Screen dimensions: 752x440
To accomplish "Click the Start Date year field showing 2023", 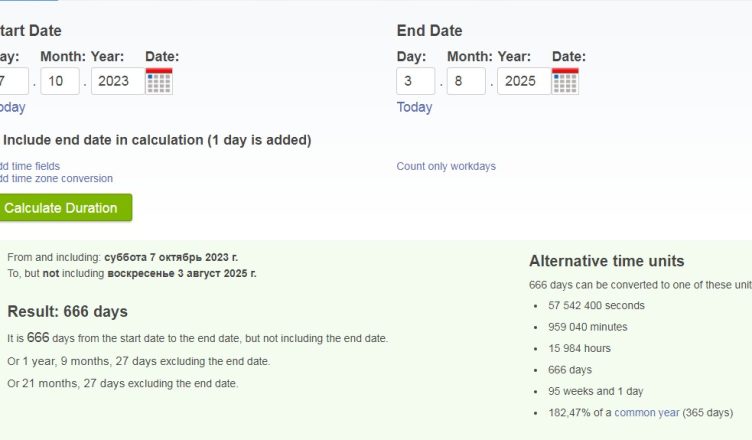I will click(118, 81).
